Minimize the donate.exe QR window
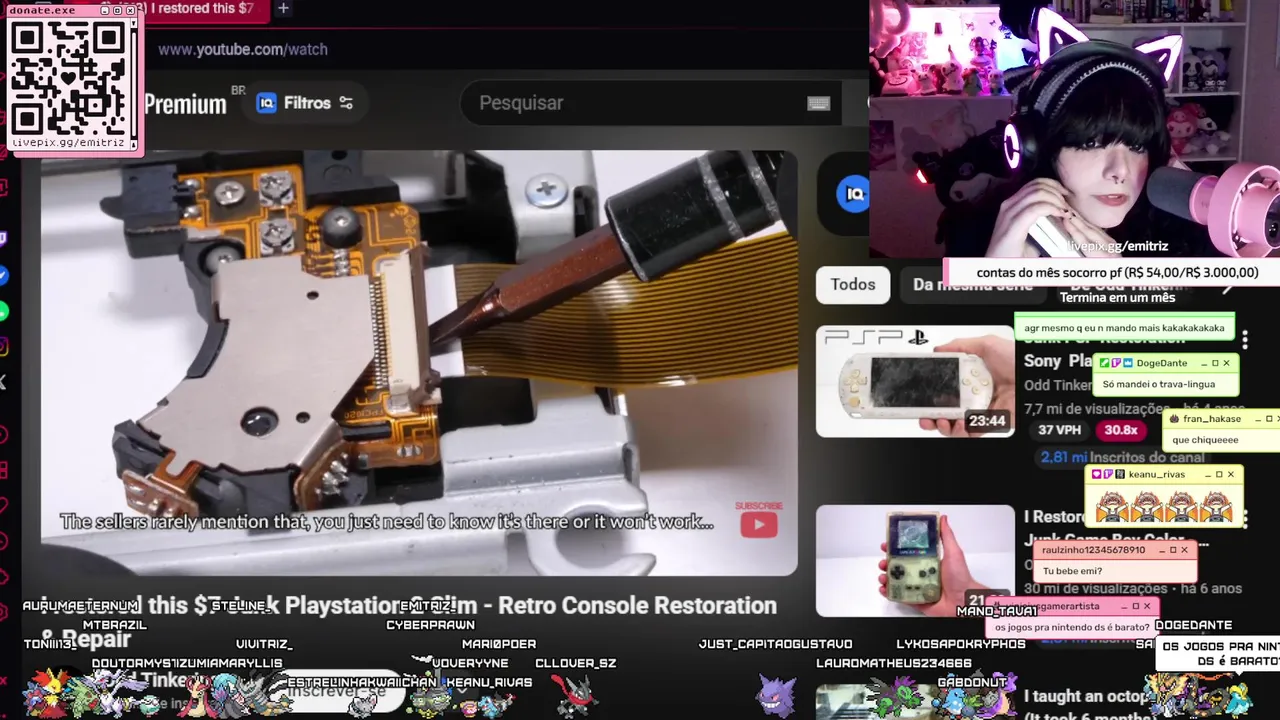Screen dimensions: 1280x720 tap(105, 10)
